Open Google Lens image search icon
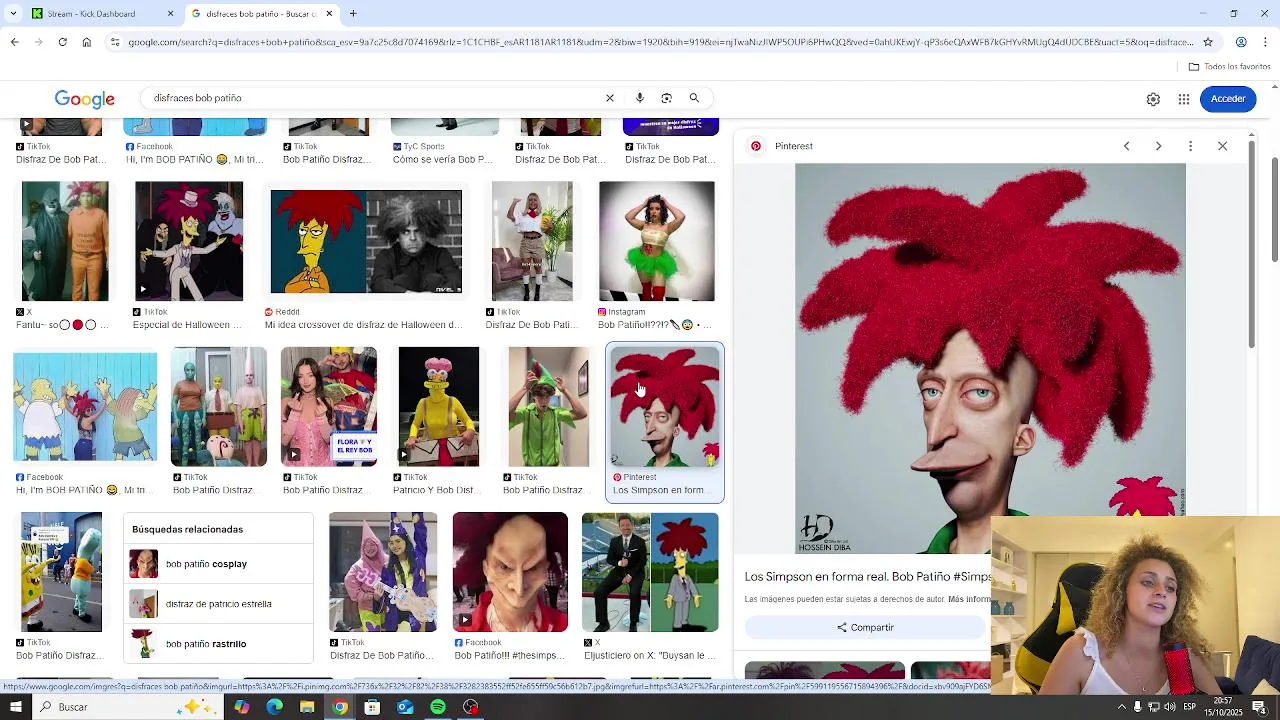 [667, 98]
